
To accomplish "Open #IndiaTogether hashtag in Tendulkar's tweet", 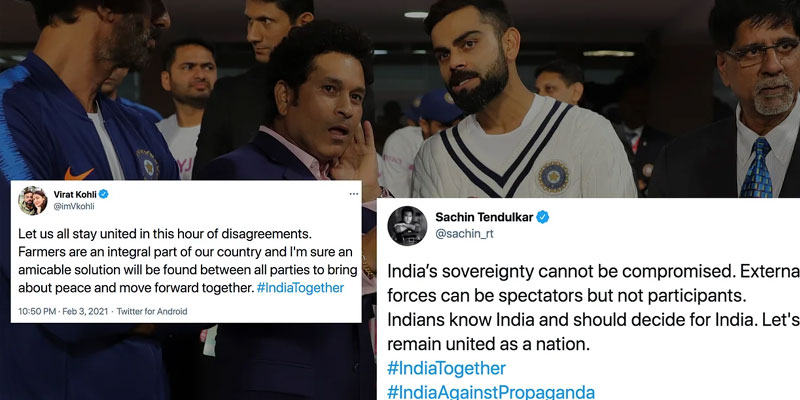I will coord(446,368).
